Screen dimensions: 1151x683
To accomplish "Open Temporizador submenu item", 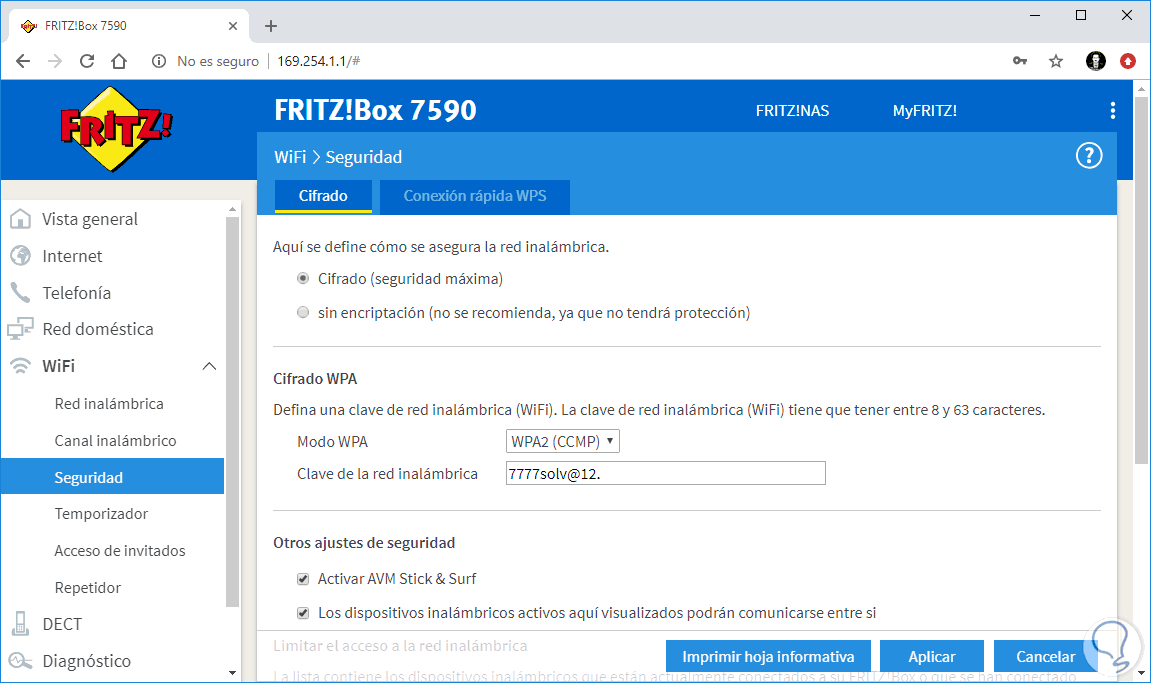I will click(101, 513).
